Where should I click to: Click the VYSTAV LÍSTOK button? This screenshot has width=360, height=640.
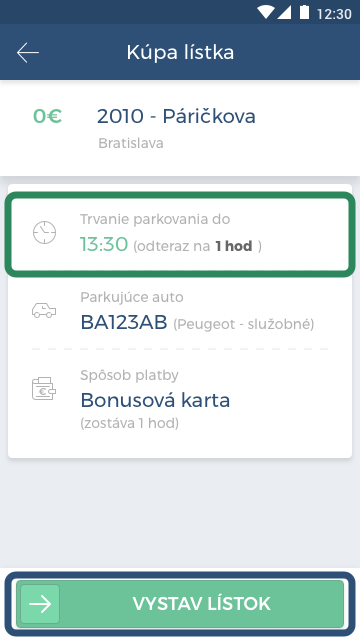point(180,604)
